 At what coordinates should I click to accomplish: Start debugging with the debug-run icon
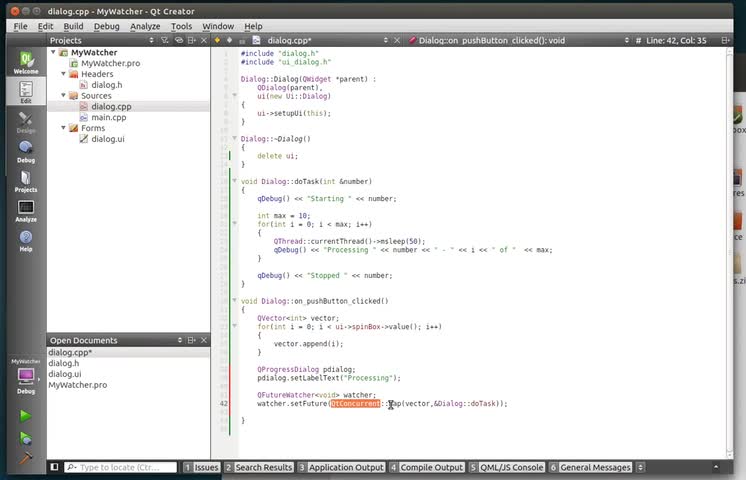[25, 438]
